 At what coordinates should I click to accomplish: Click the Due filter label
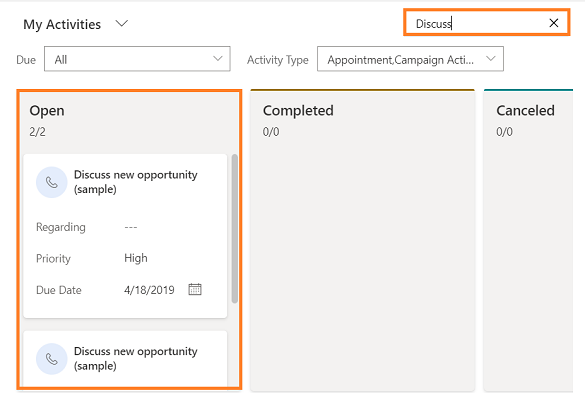click(26, 60)
